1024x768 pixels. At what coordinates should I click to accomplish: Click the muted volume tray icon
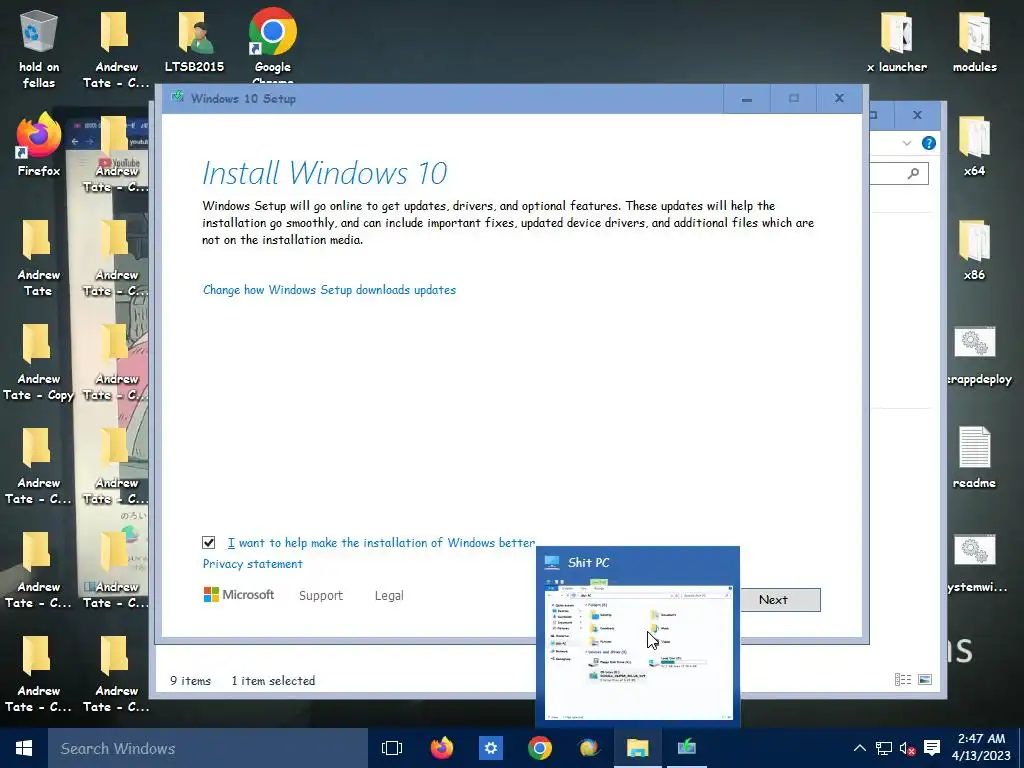point(907,748)
